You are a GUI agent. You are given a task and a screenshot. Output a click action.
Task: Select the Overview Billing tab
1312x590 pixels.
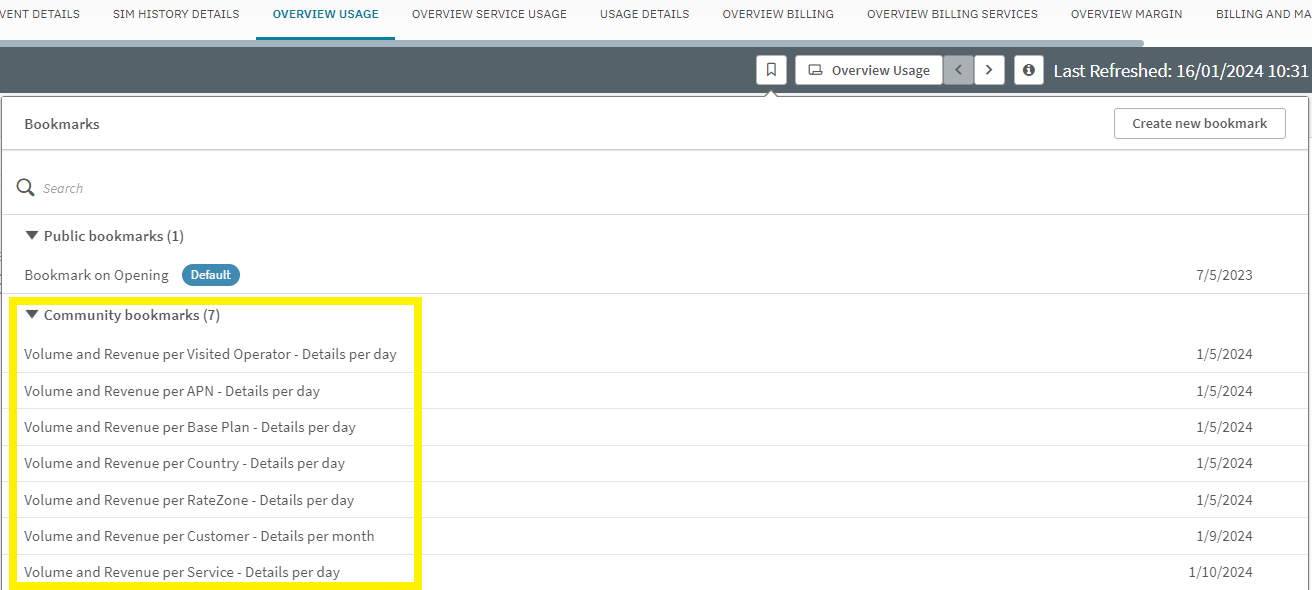(778, 14)
